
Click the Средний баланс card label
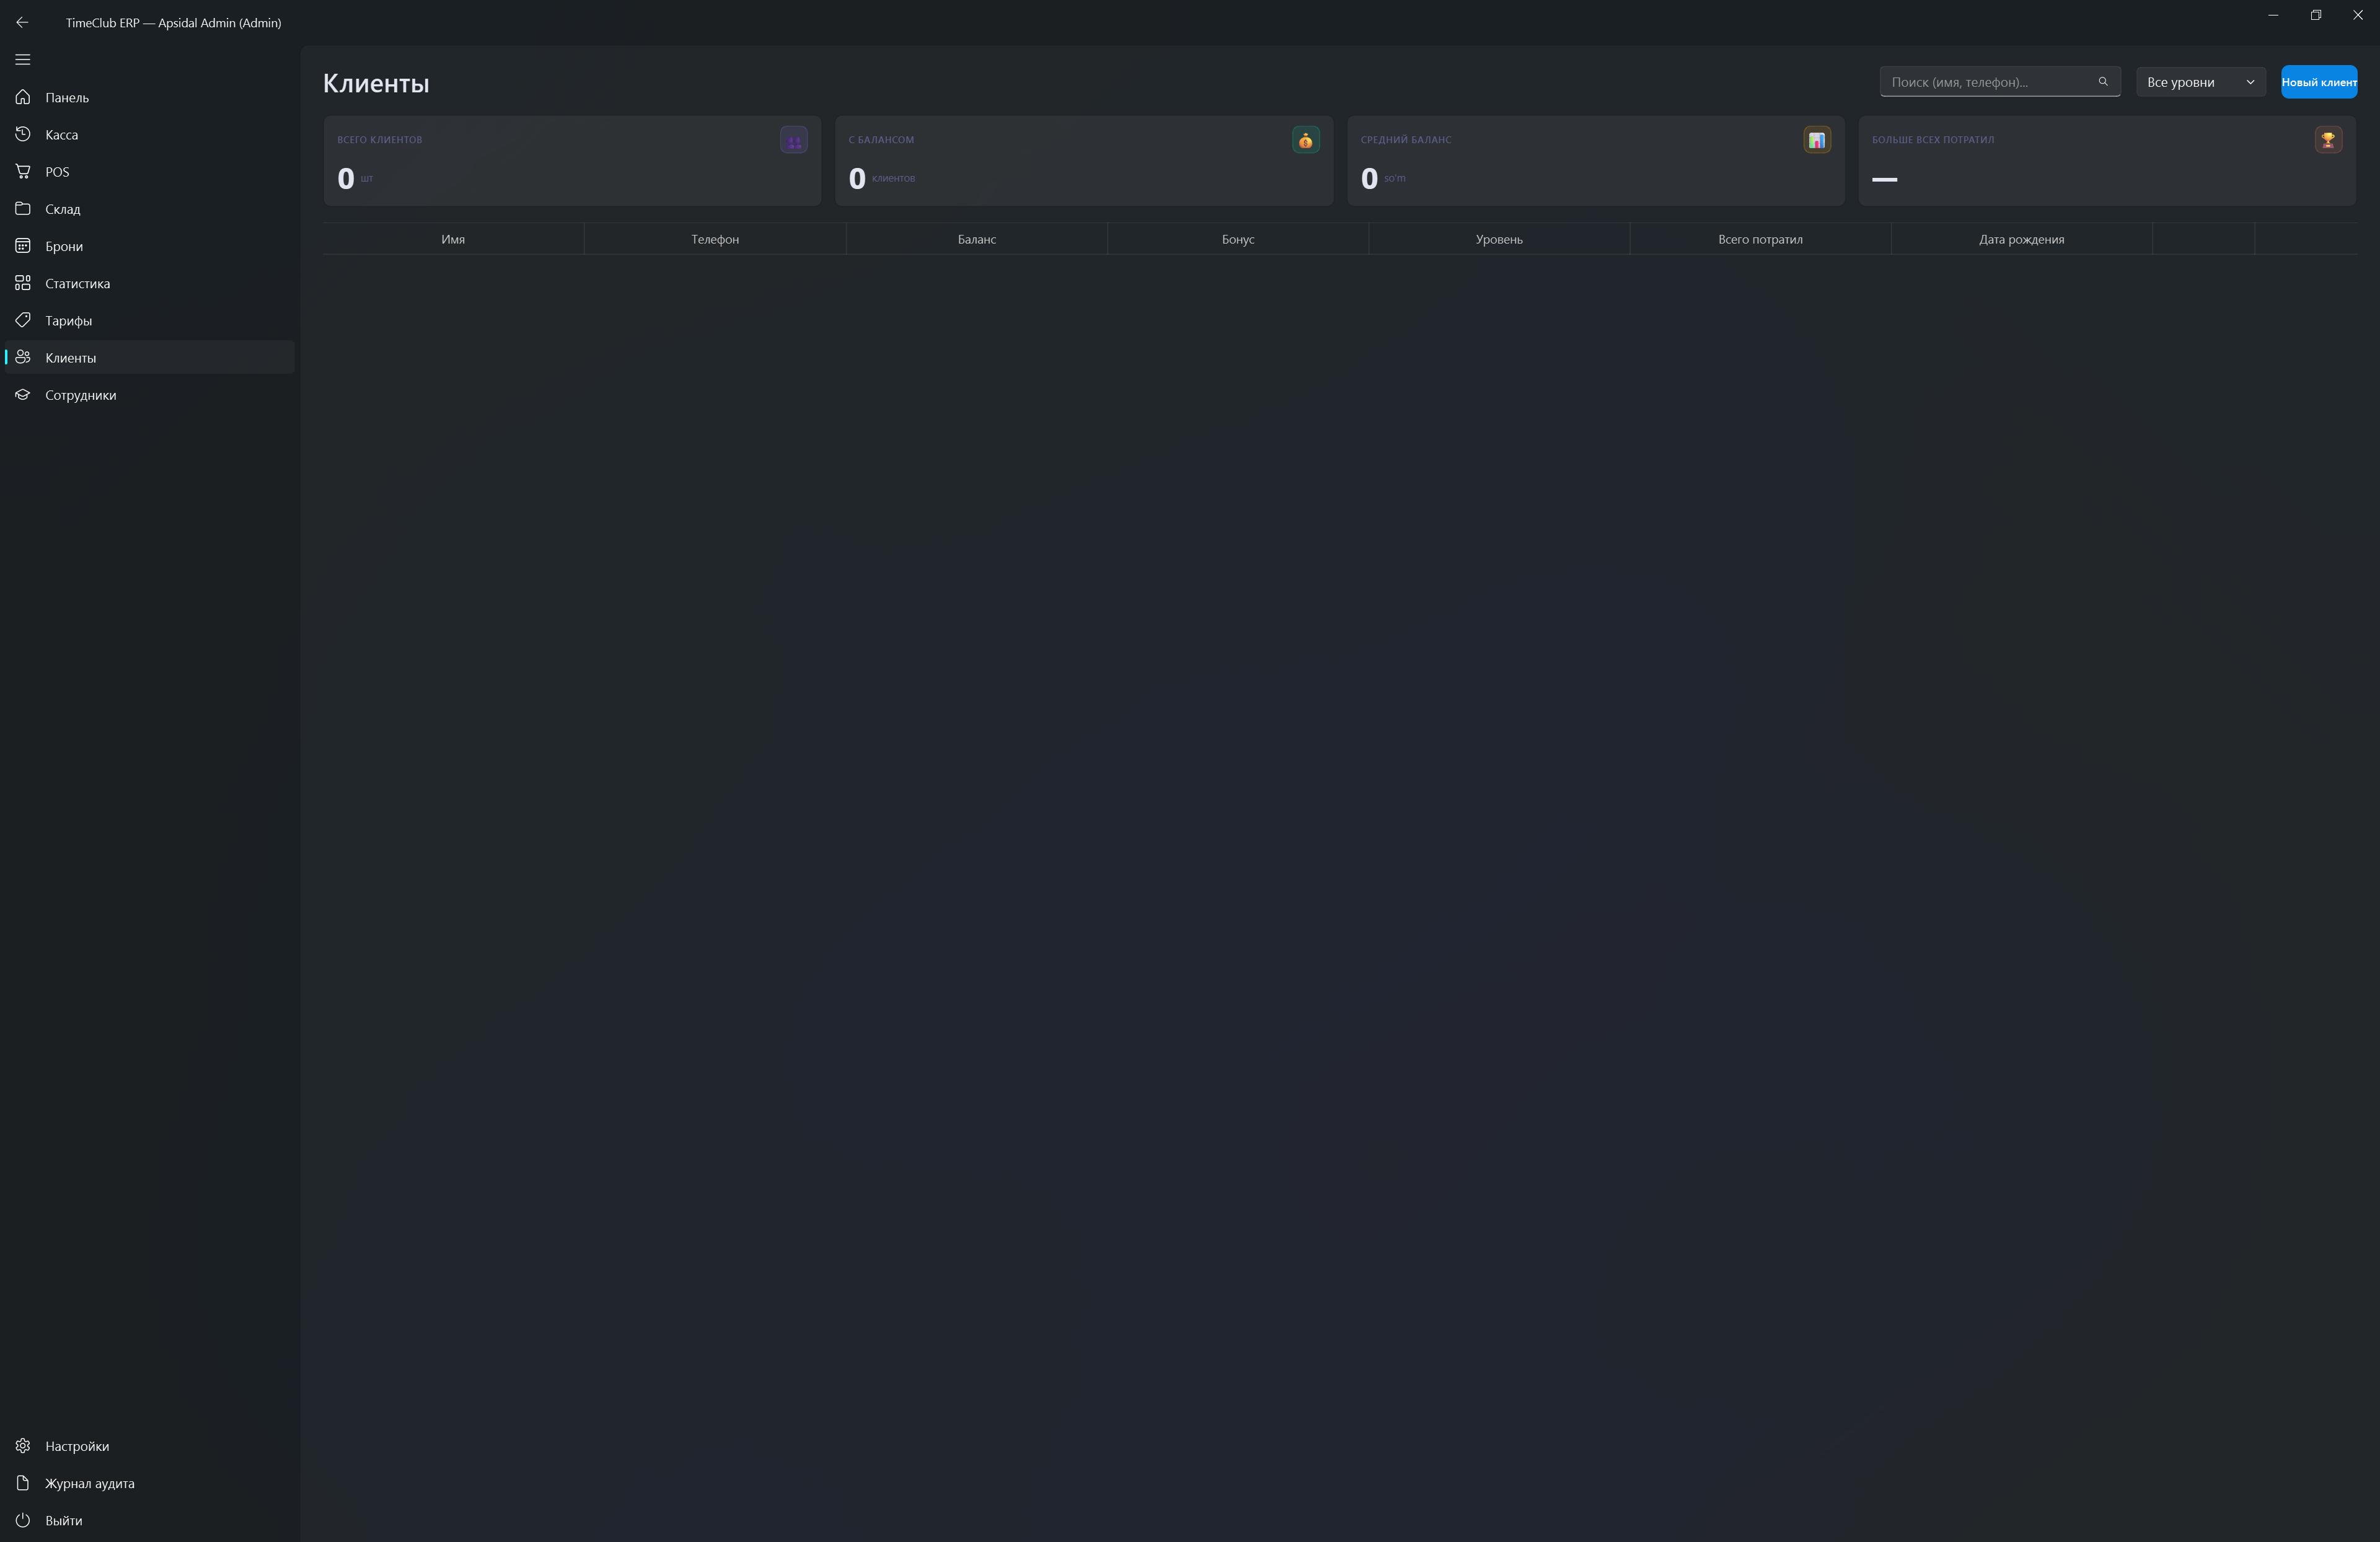(1406, 140)
